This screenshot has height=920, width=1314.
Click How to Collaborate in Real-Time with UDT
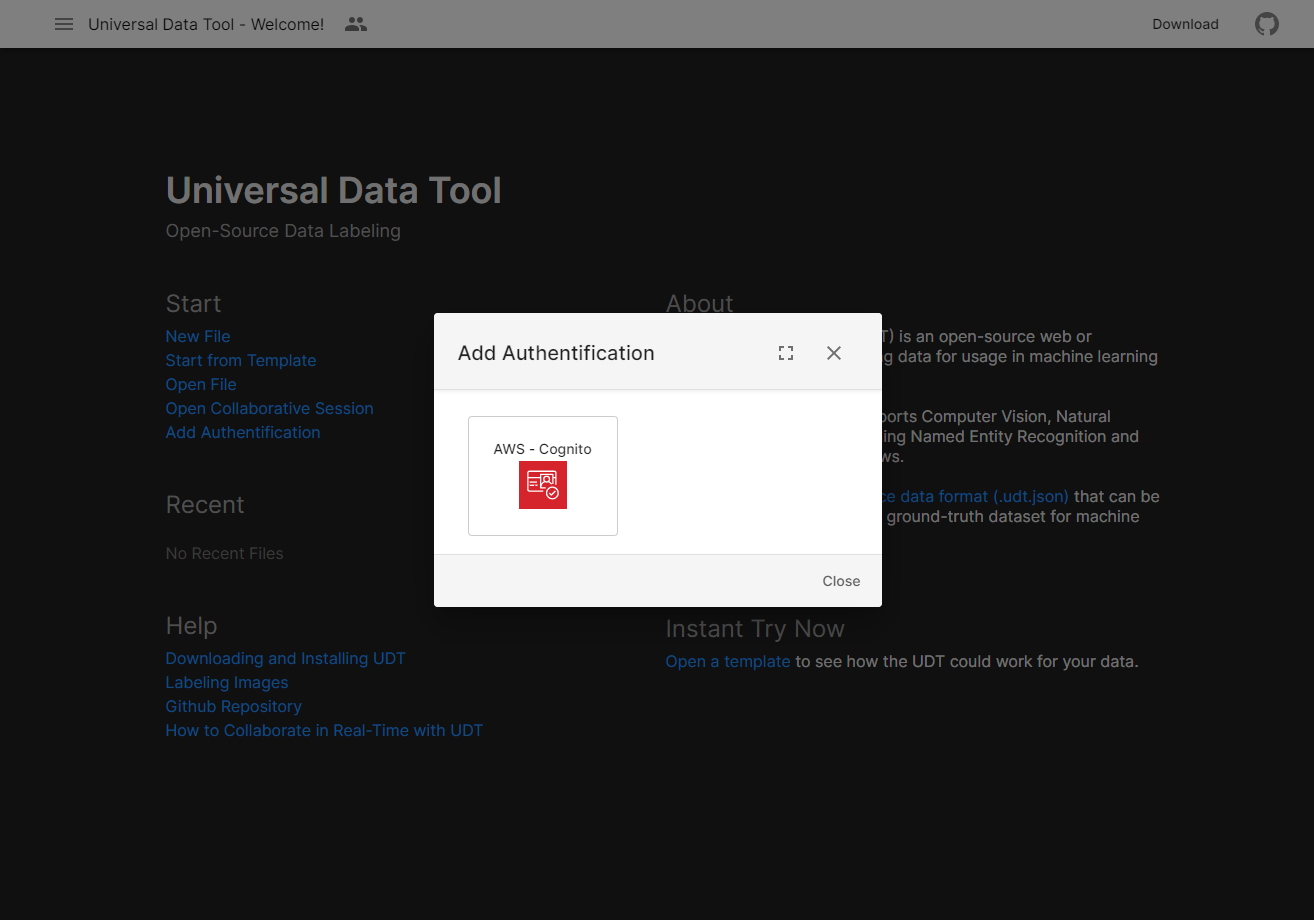click(x=324, y=730)
